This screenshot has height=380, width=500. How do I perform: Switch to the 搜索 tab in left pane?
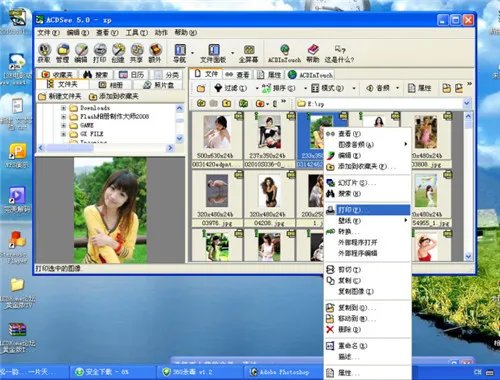pyautogui.click(x=96, y=75)
